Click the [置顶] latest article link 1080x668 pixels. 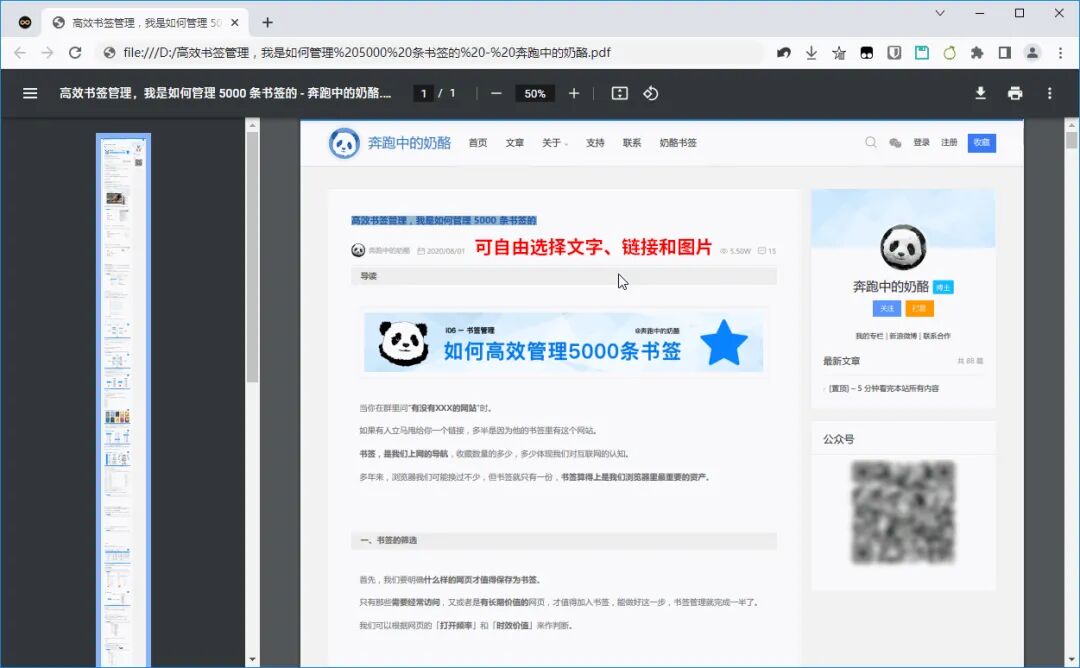884,388
